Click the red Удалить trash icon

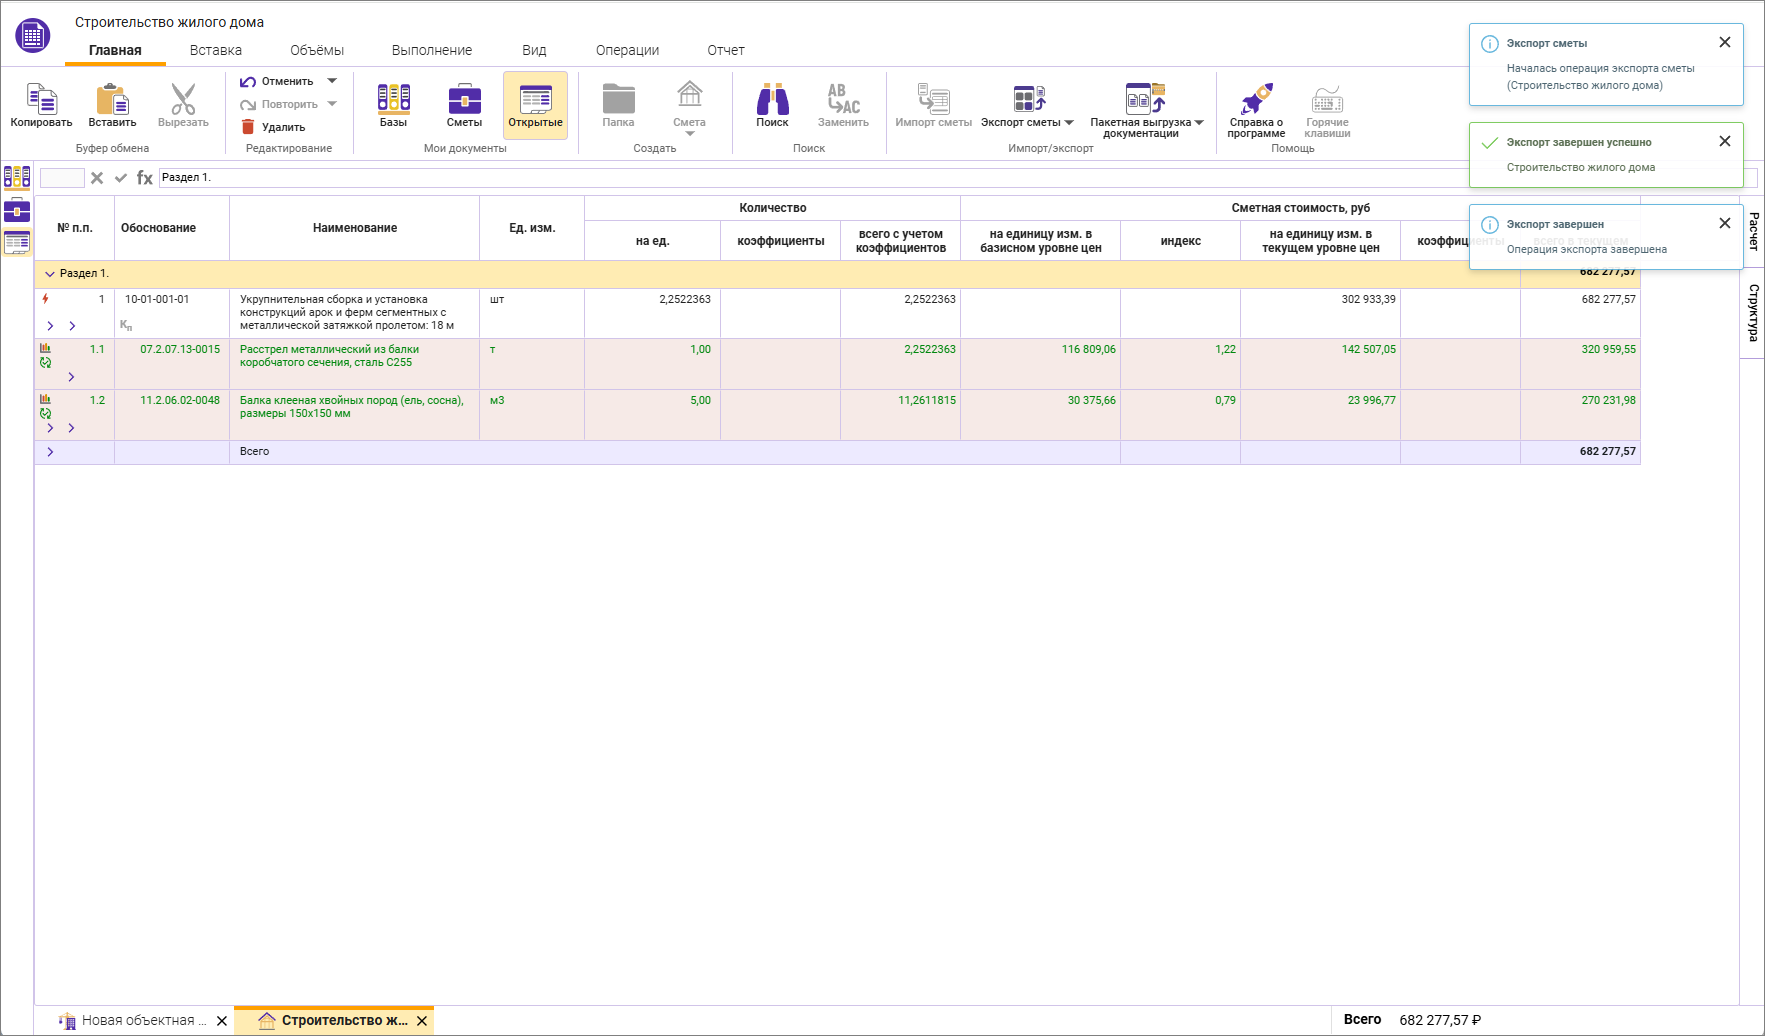click(x=248, y=127)
